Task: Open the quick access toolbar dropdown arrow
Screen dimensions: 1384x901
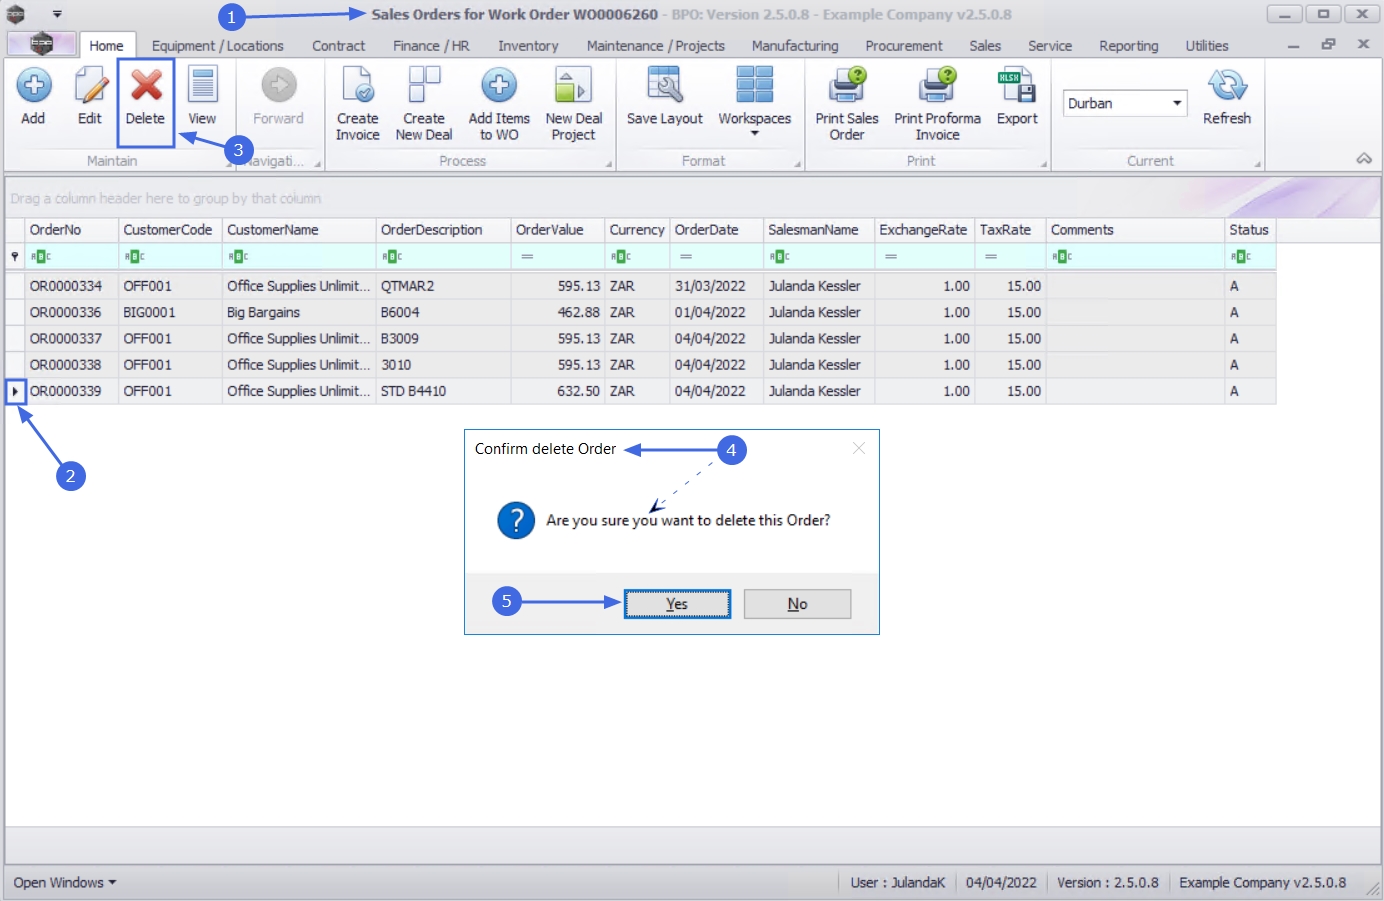Action: pyautogui.click(x=57, y=14)
